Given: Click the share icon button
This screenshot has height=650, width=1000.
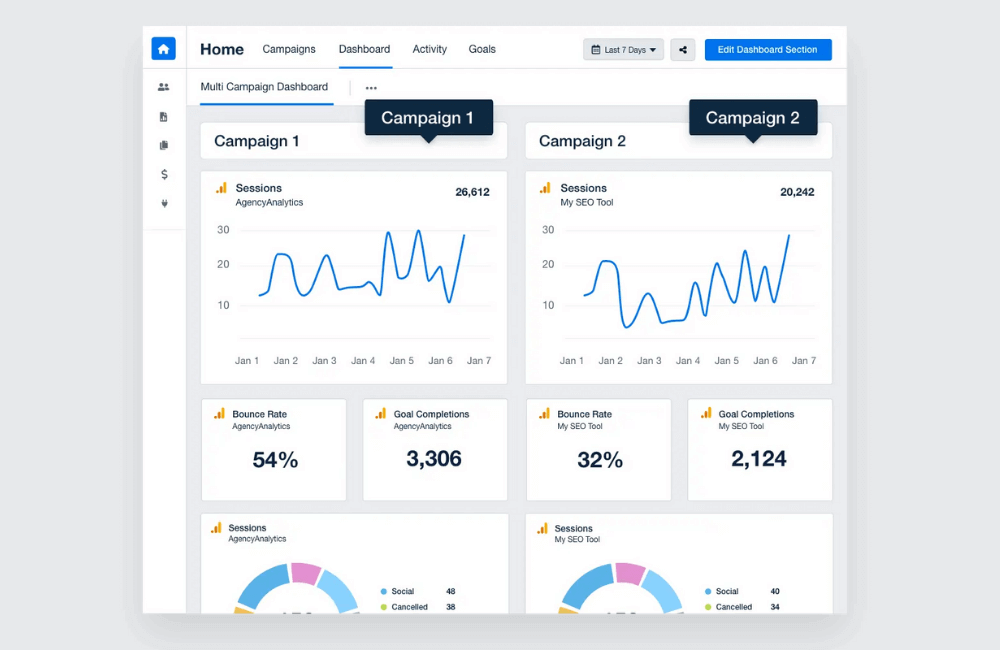Looking at the screenshot, I should 683,49.
